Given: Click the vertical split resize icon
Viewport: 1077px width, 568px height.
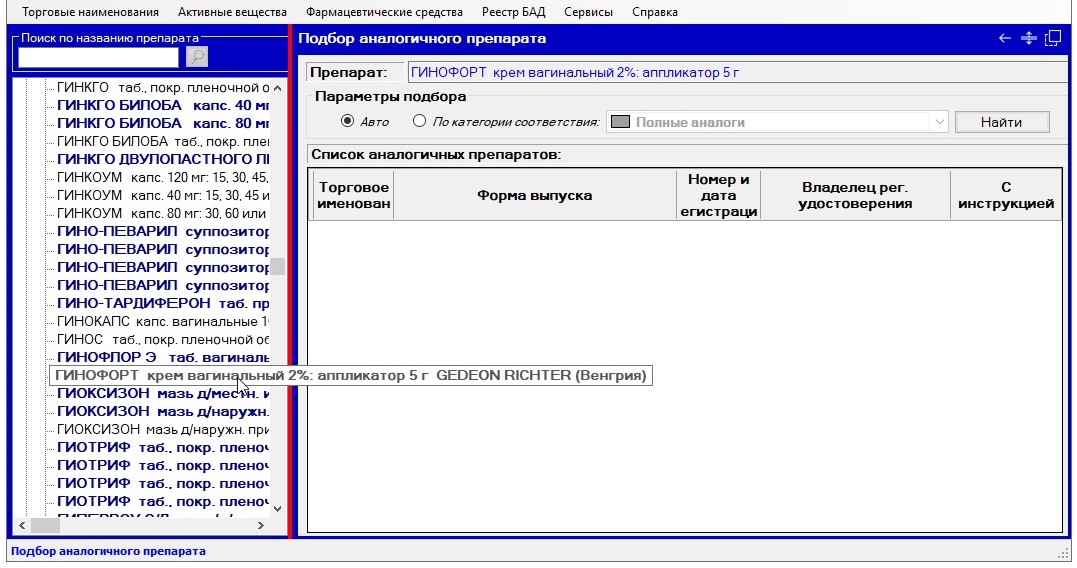Looking at the screenshot, I should click(1028, 38).
